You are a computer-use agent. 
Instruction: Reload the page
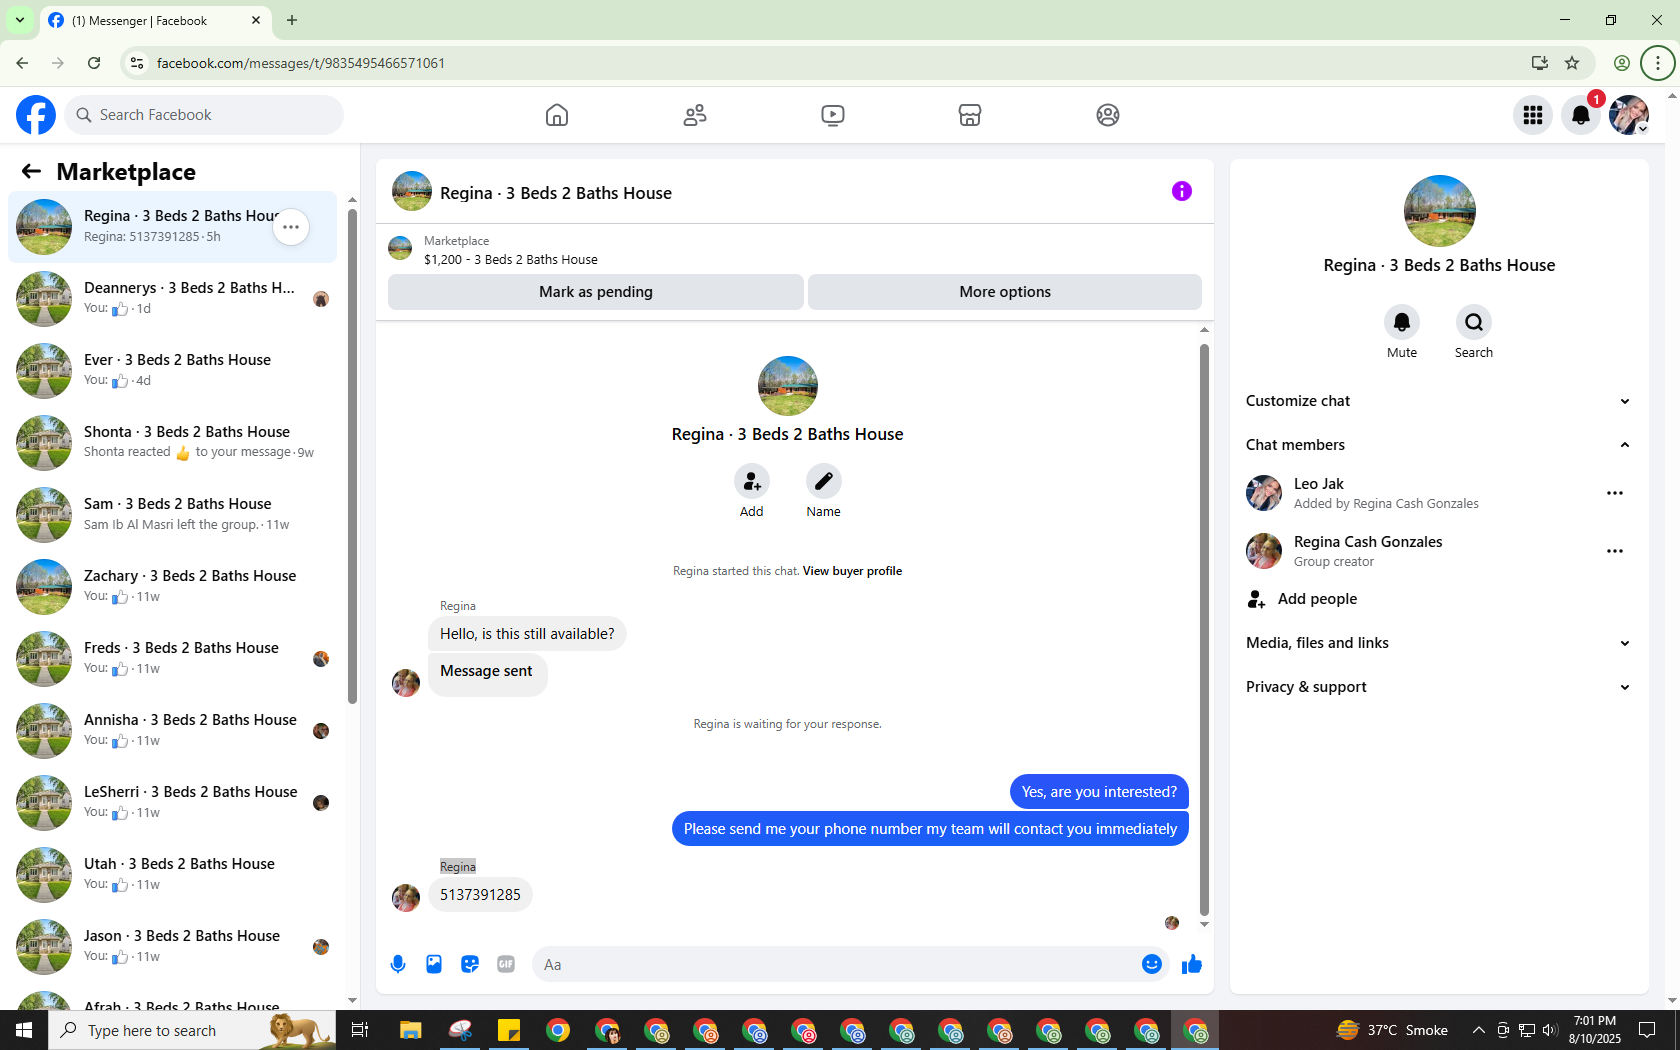[x=94, y=63]
